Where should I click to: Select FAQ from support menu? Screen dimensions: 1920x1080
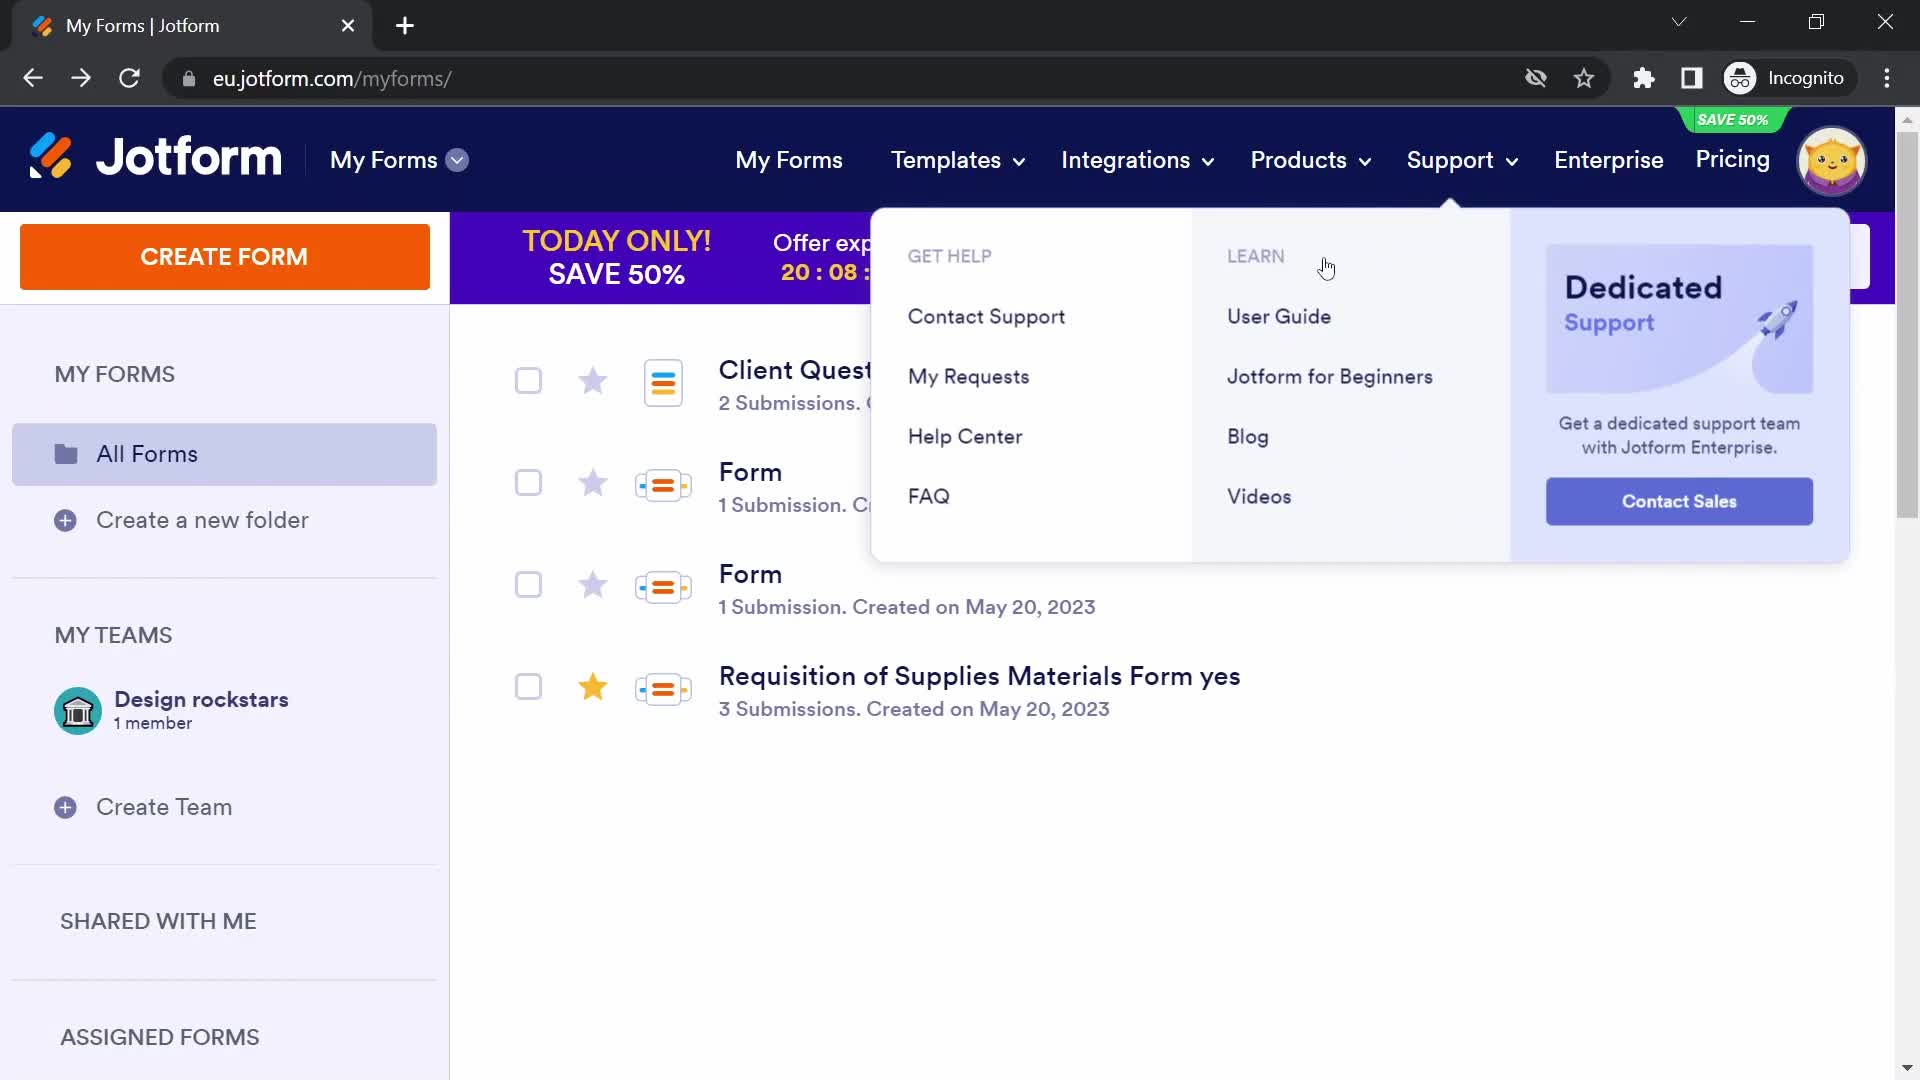[x=930, y=496]
